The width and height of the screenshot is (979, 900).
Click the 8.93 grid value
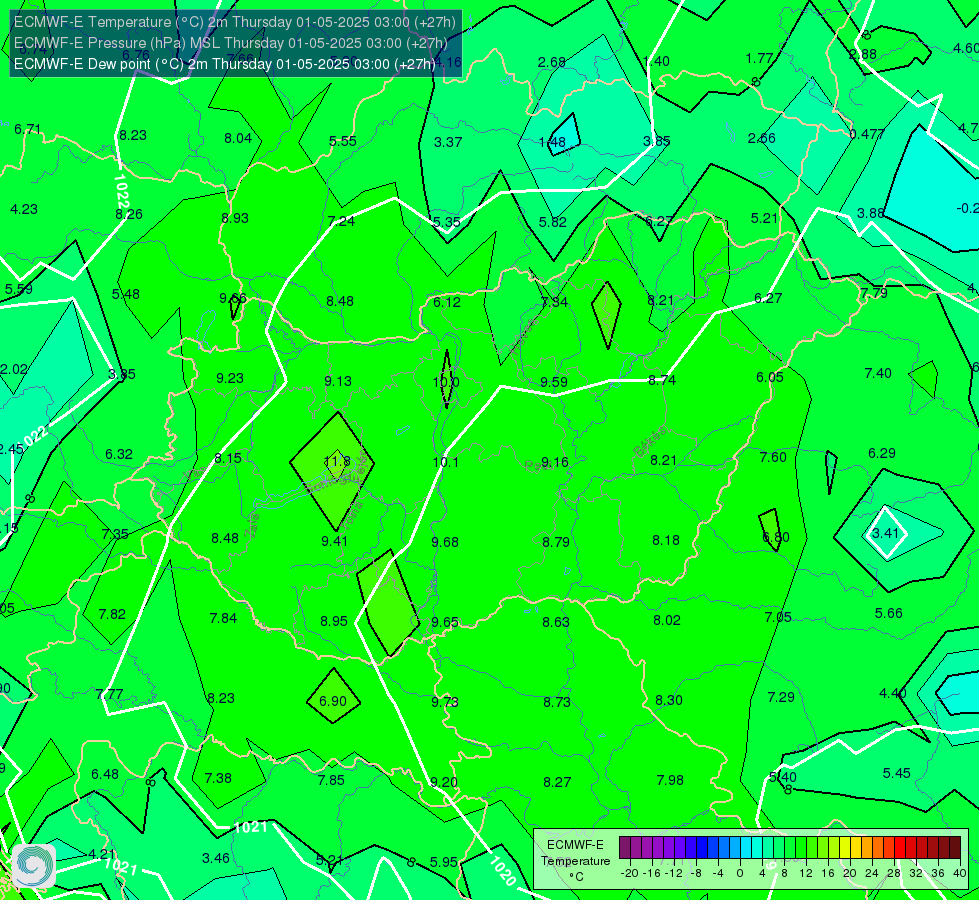click(x=235, y=218)
